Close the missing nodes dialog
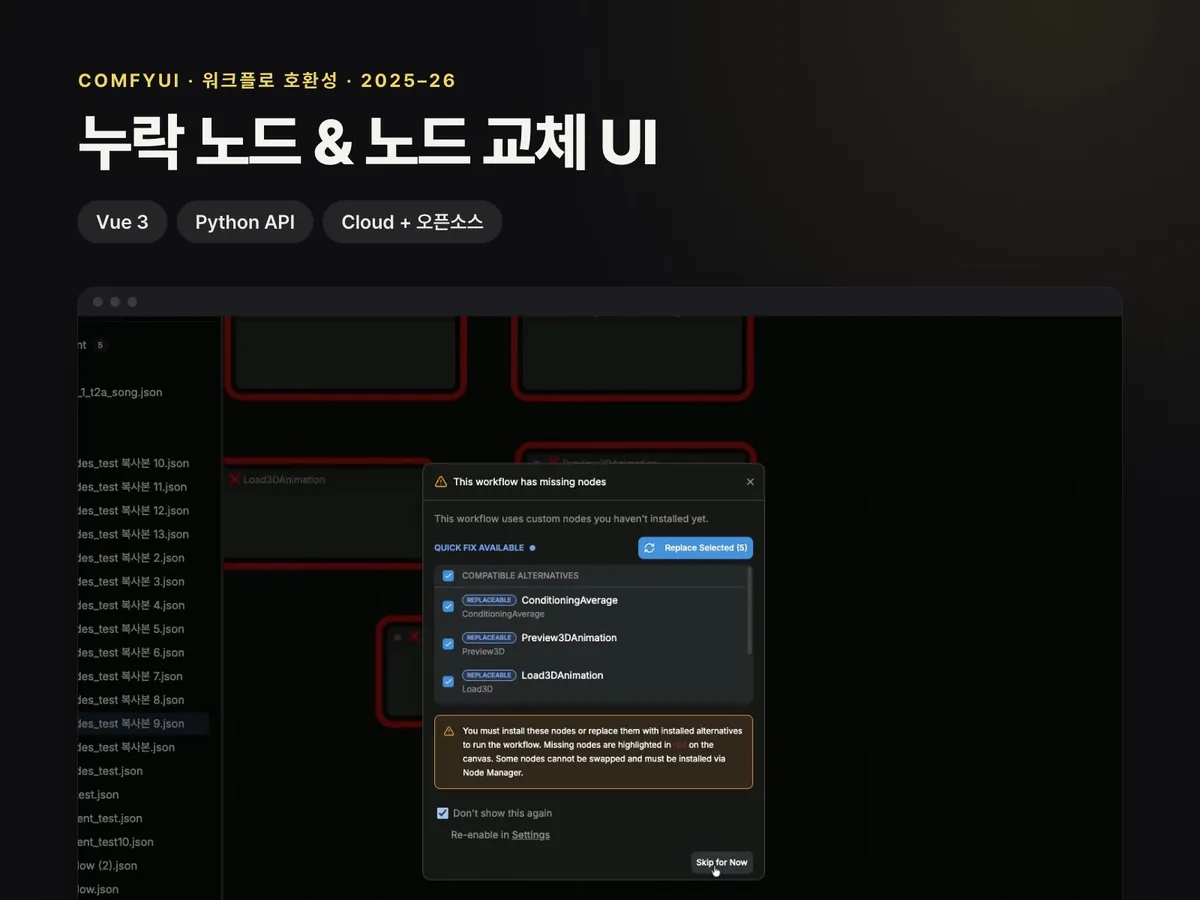Image resolution: width=1200 pixels, height=900 pixels. coord(750,482)
